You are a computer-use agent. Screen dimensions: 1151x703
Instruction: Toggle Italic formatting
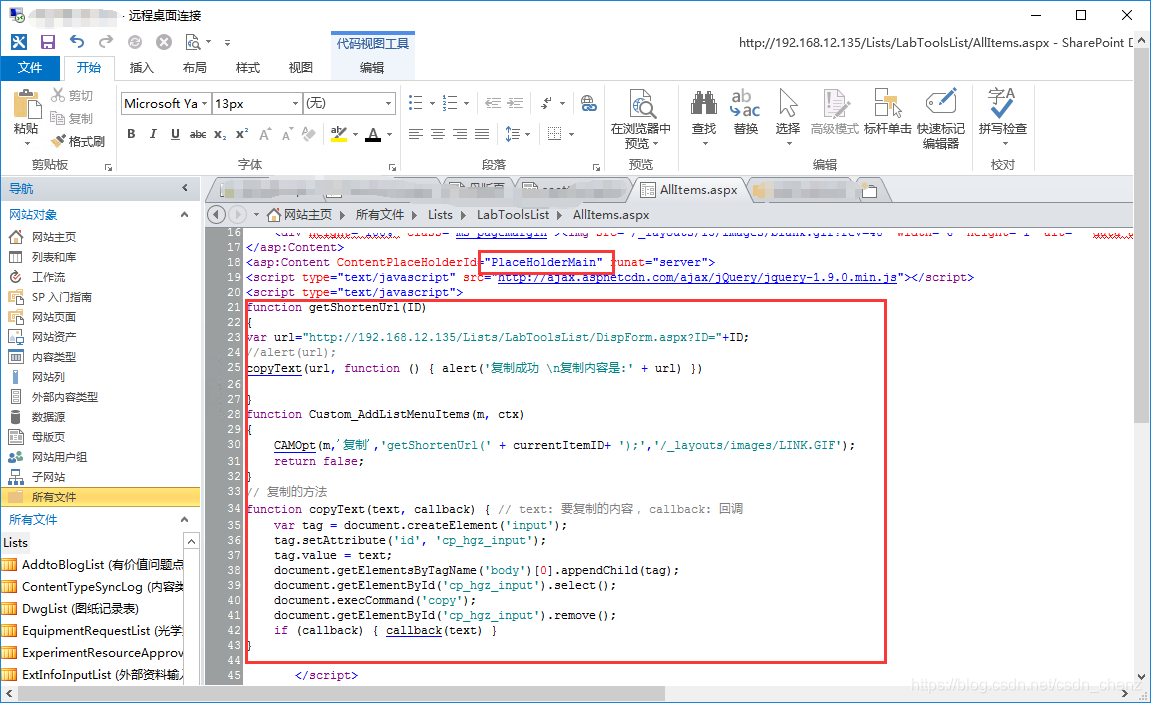pyautogui.click(x=153, y=134)
